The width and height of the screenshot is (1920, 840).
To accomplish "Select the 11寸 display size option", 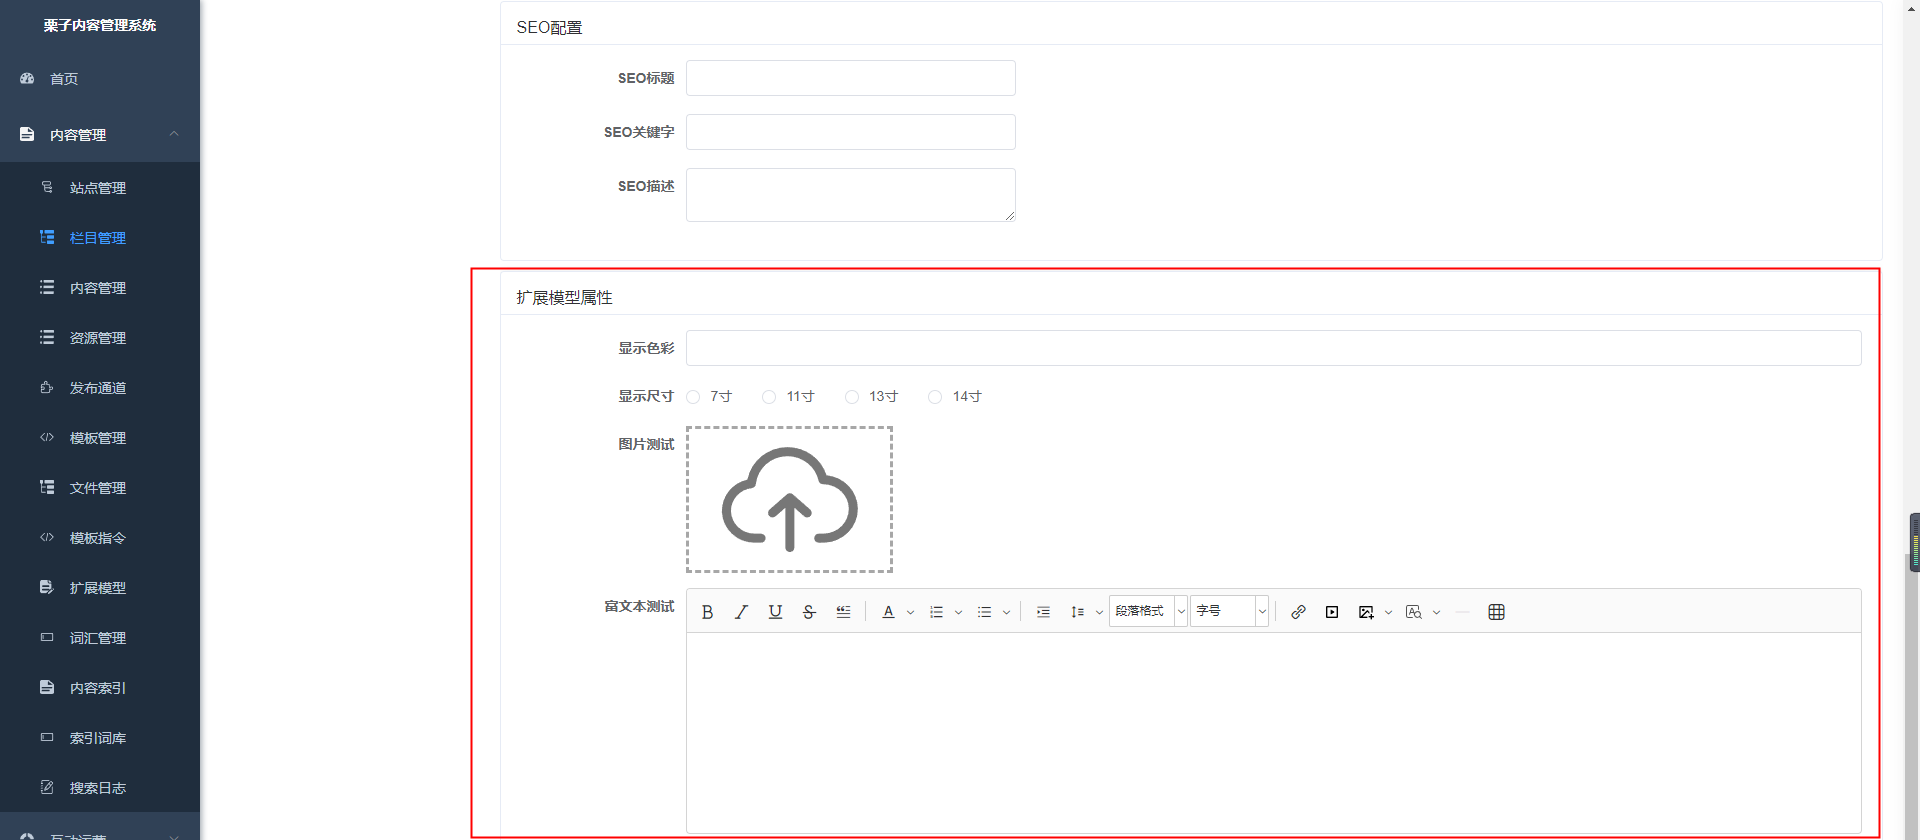I will point(769,397).
